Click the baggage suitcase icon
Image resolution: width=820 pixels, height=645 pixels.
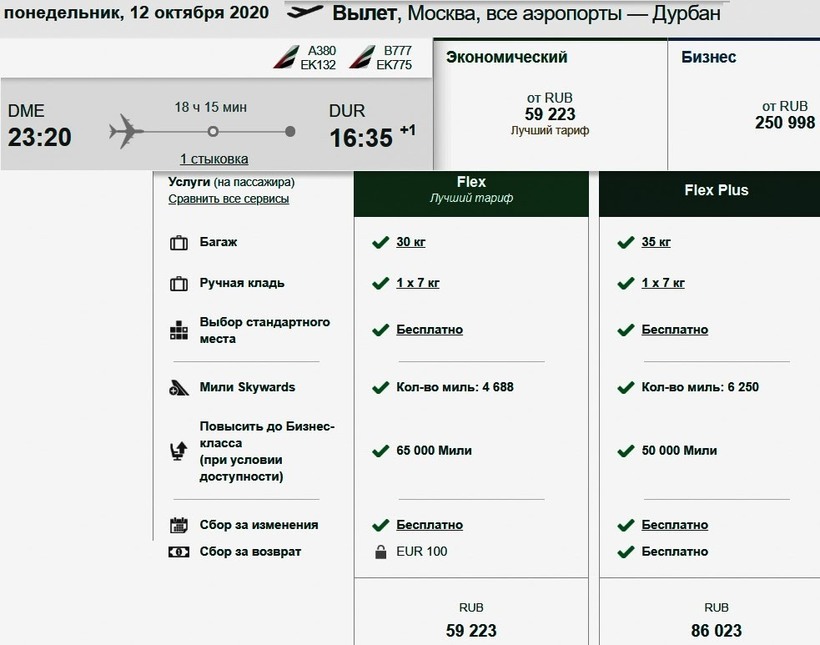[x=179, y=243]
